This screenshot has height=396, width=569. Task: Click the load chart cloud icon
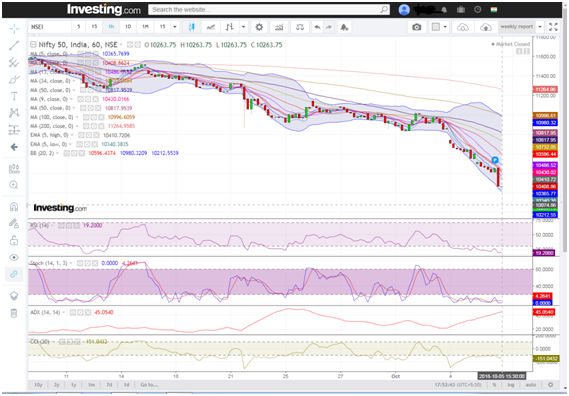(x=463, y=27)
